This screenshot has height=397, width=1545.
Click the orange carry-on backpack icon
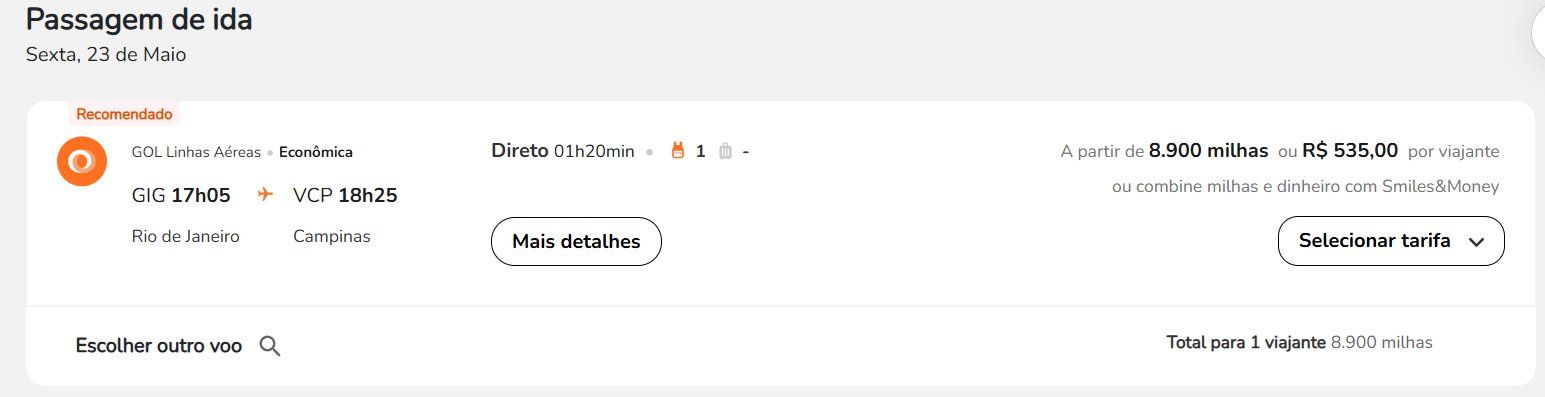pyautogui.click(x=677, y=151)
